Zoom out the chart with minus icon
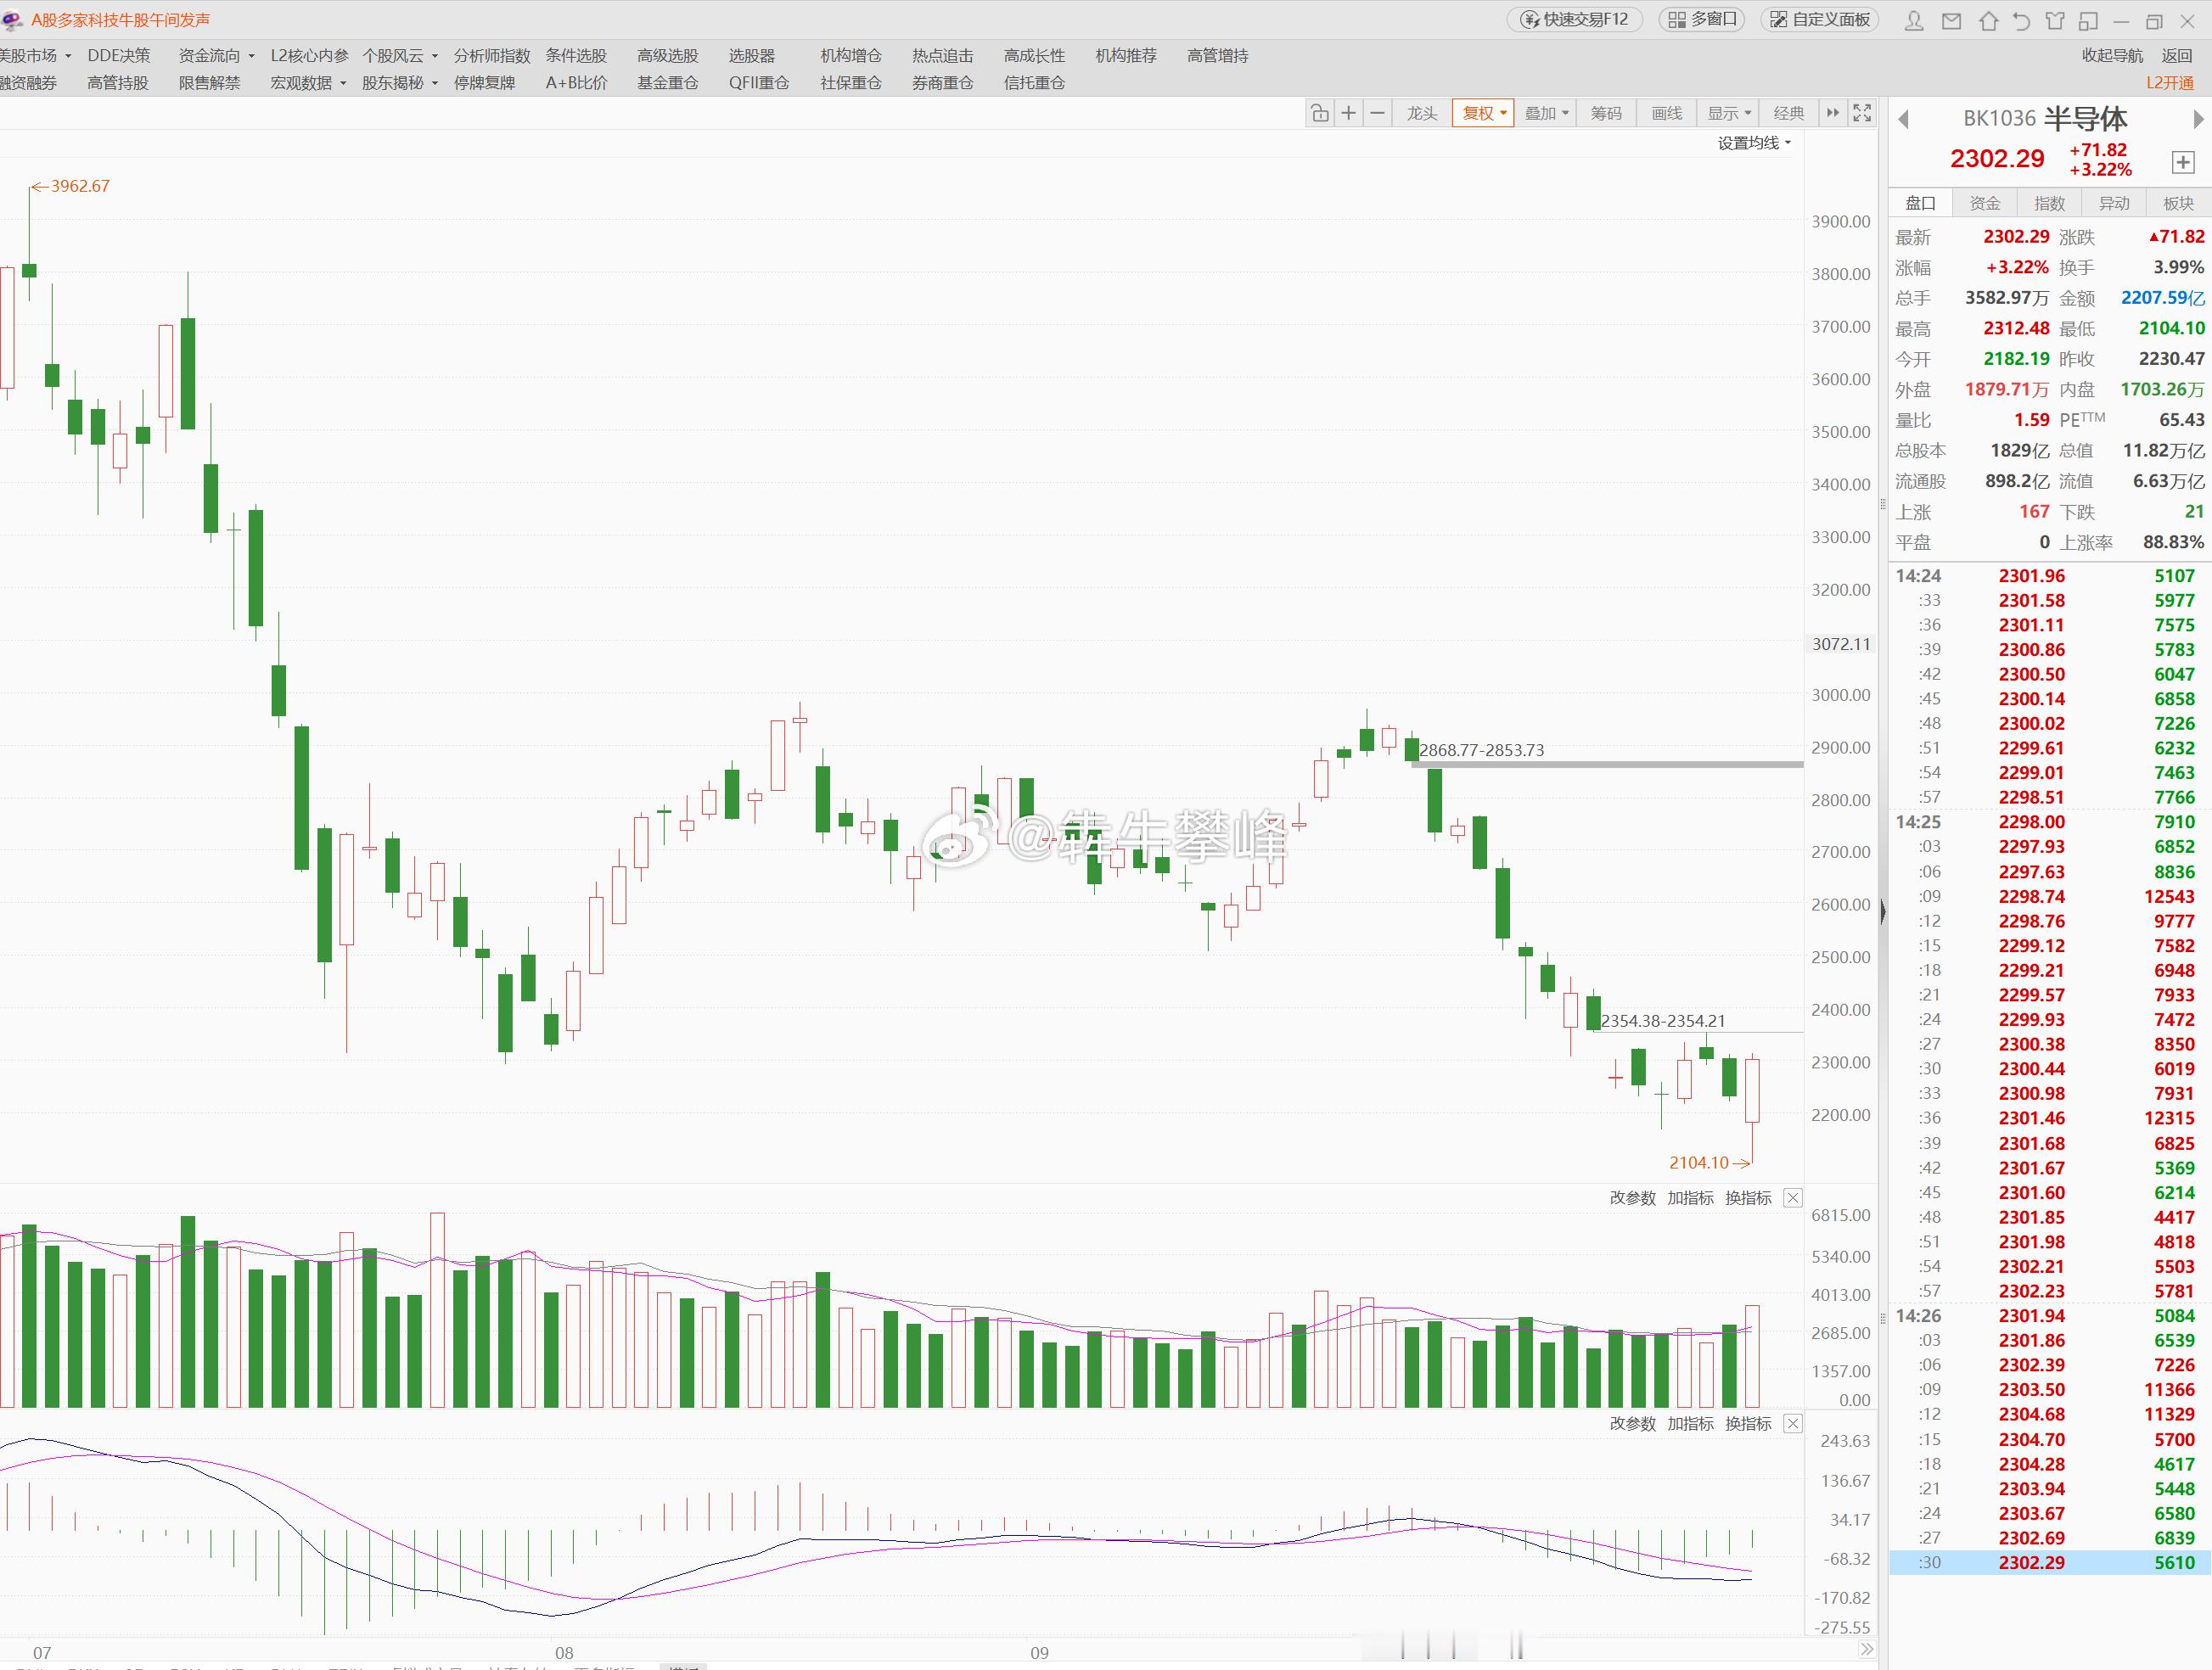 click(1377, 113)
